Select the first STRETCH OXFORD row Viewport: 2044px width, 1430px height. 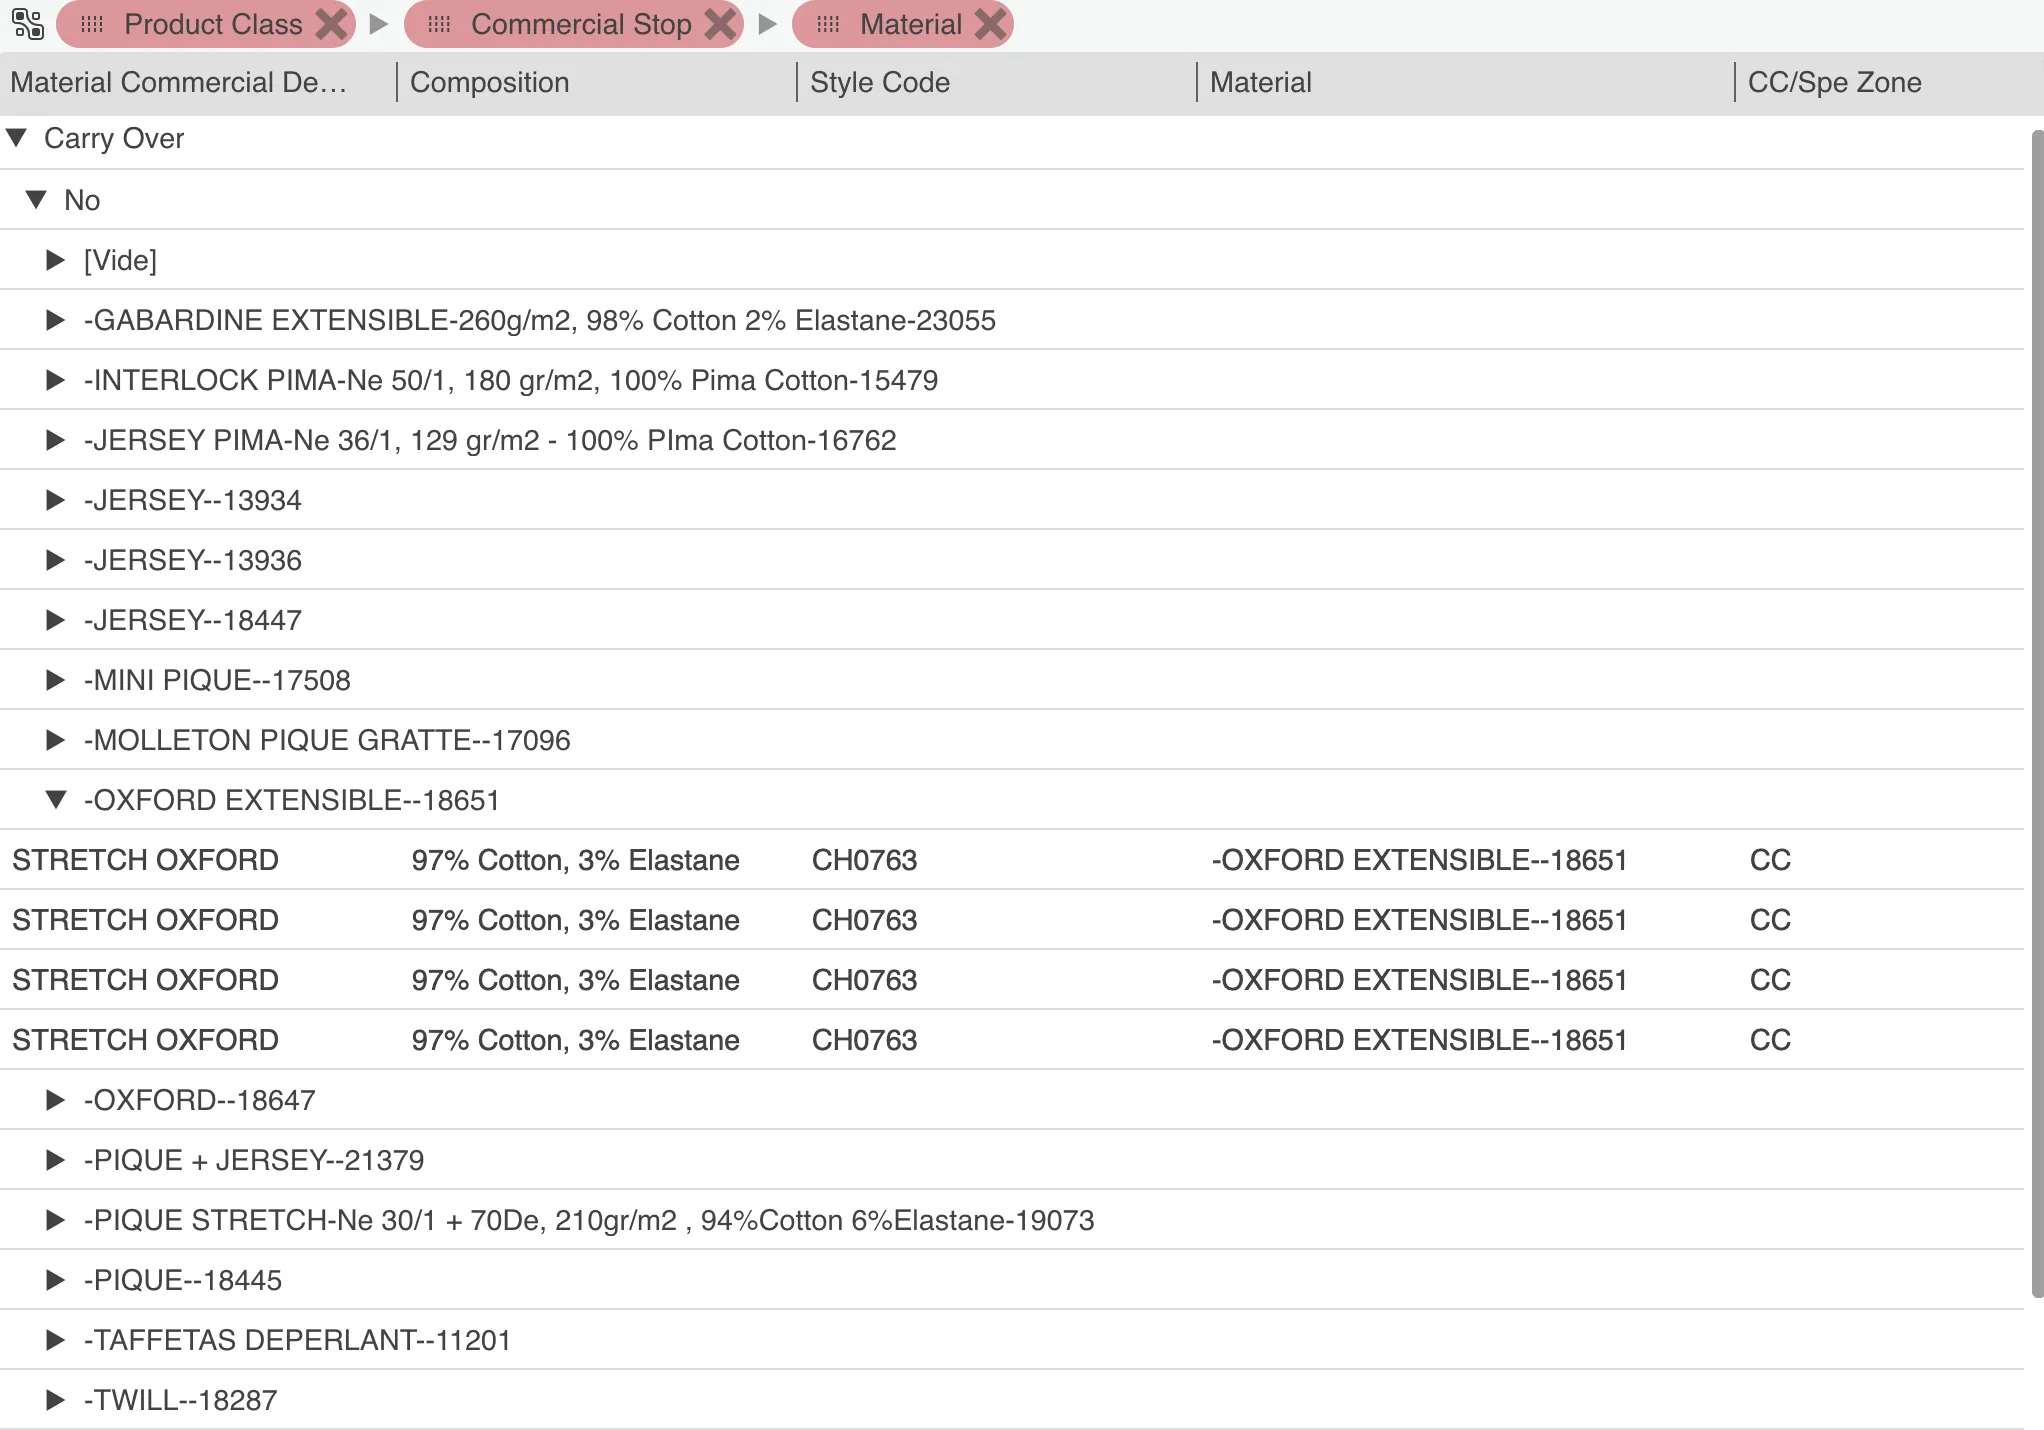point(145,860)
